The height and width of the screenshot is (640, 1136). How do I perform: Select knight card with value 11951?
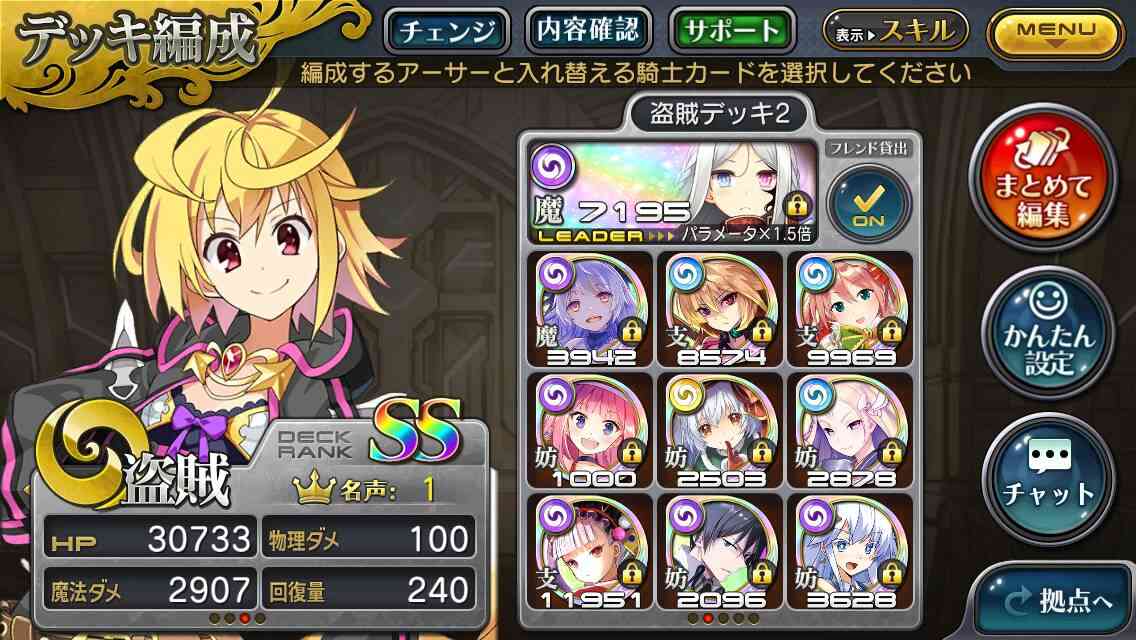coord(590,552)
